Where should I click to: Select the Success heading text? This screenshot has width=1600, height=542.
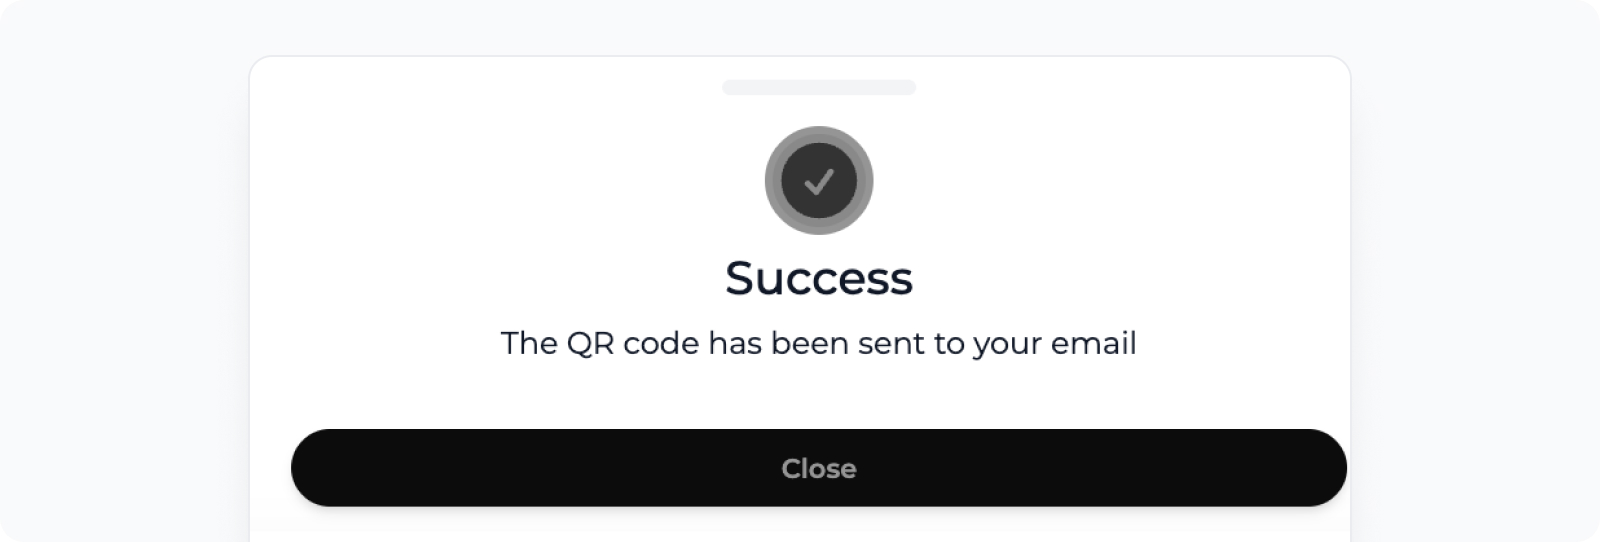click(x=819, y=278)
